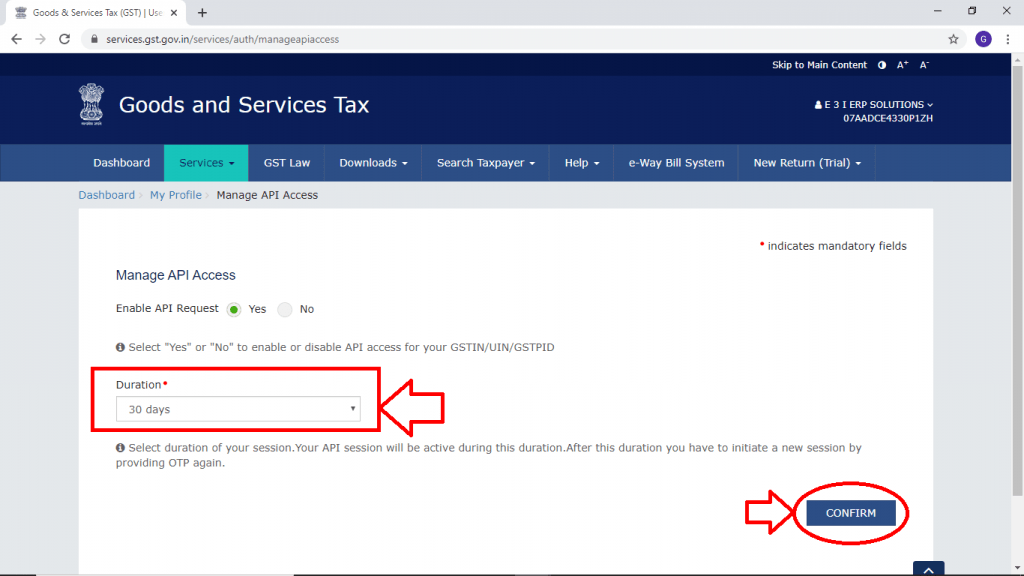Open the GST Law nav item
The image size is (1024, 576).
[x=287, y=163]
